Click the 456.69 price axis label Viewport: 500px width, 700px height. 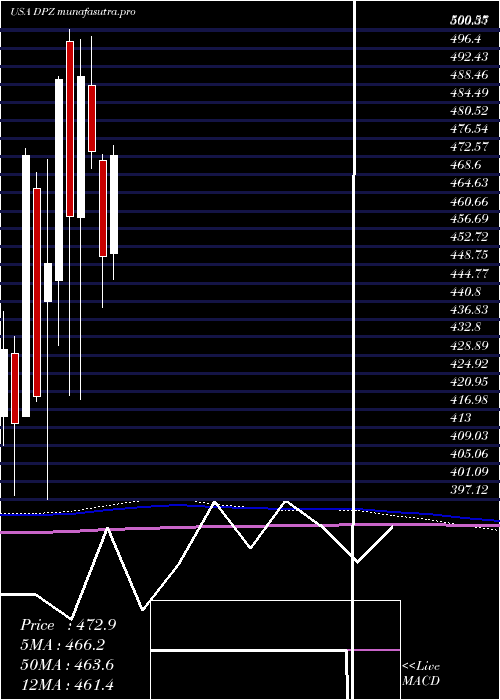coord(469,219)
